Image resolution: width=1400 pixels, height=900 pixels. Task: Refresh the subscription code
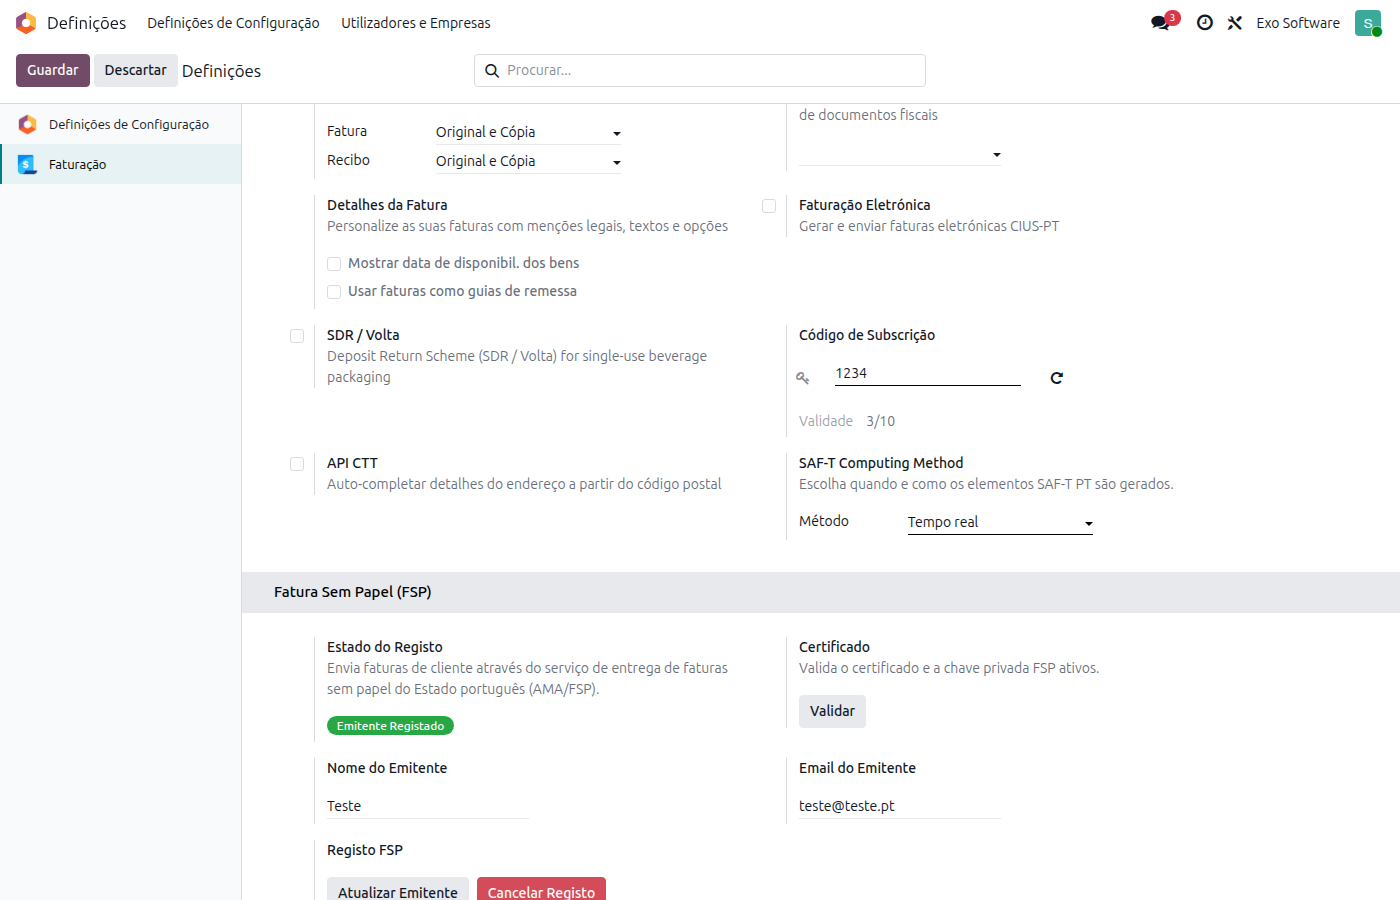[x=1056, y=378]
